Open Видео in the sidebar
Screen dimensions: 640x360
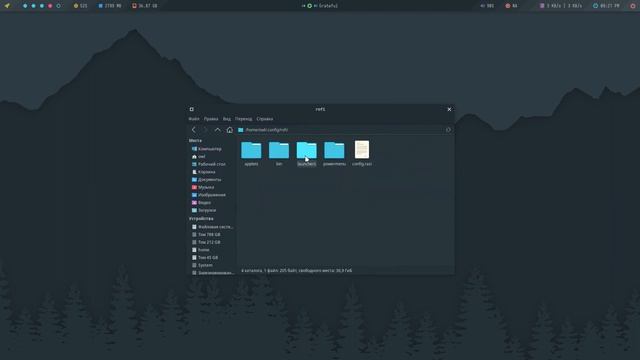(x=201, y=202)
